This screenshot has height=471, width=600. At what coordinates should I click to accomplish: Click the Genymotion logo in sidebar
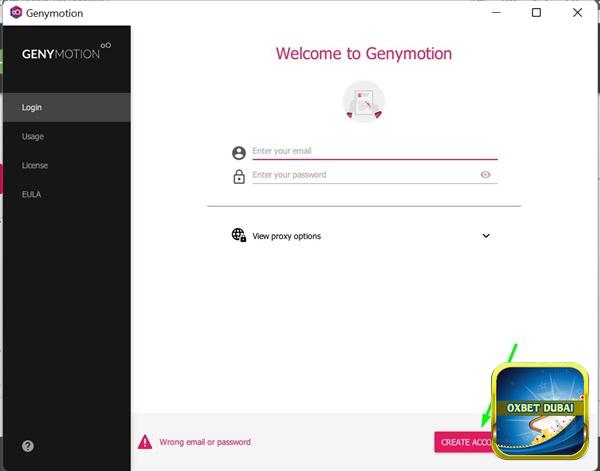pyautogui.click(x=67, y=52)
